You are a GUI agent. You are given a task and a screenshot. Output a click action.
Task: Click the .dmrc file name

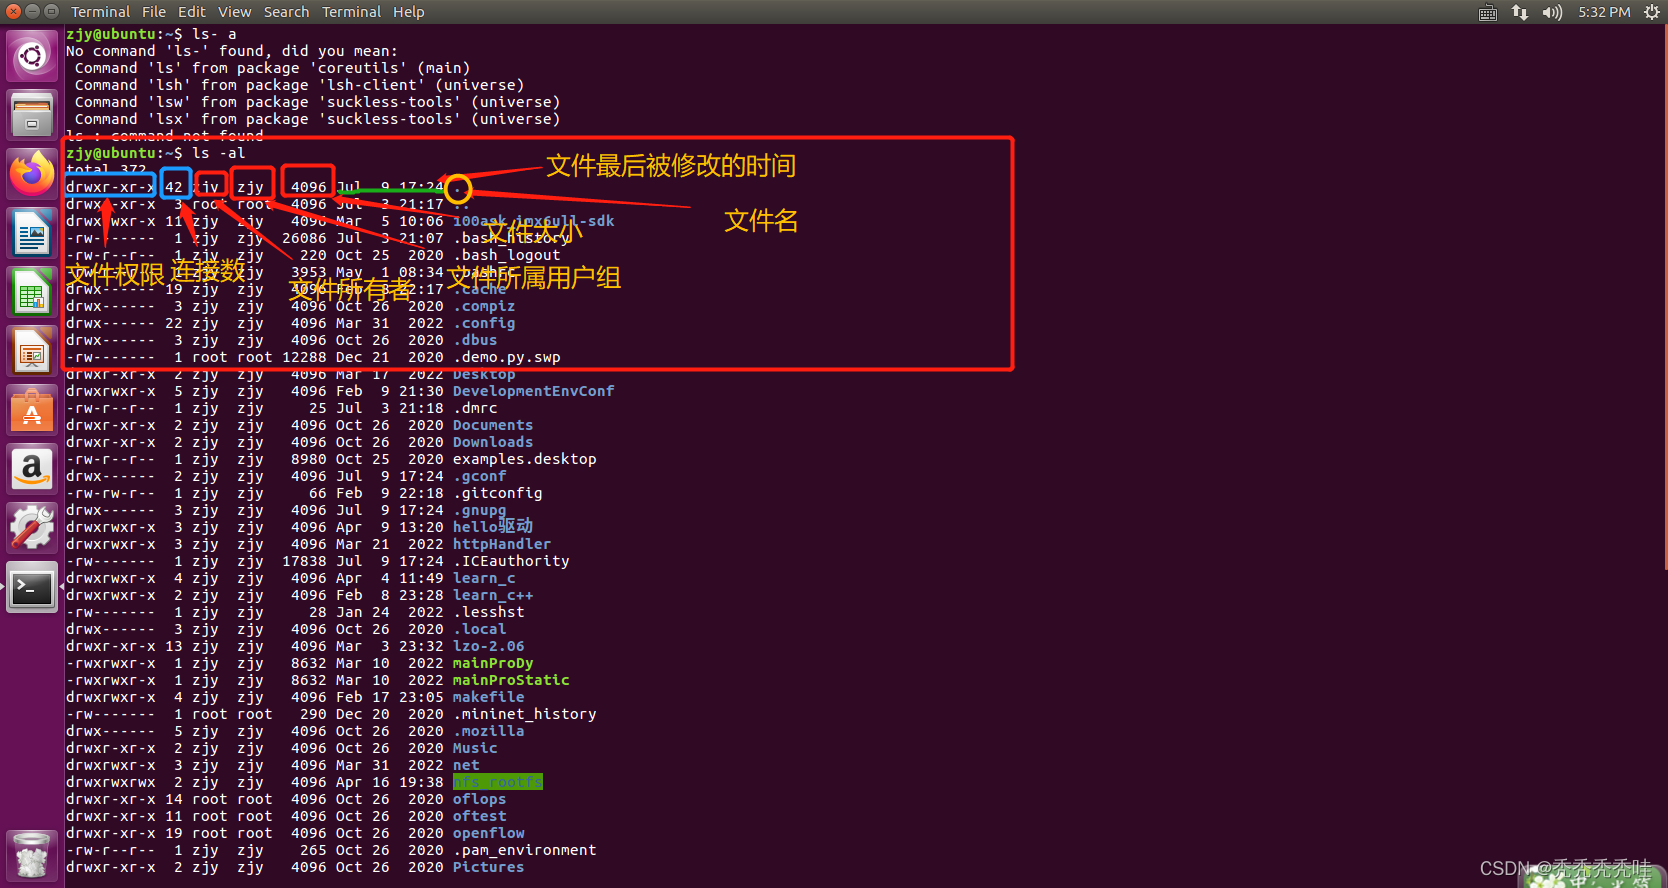(x=475, y=408)
